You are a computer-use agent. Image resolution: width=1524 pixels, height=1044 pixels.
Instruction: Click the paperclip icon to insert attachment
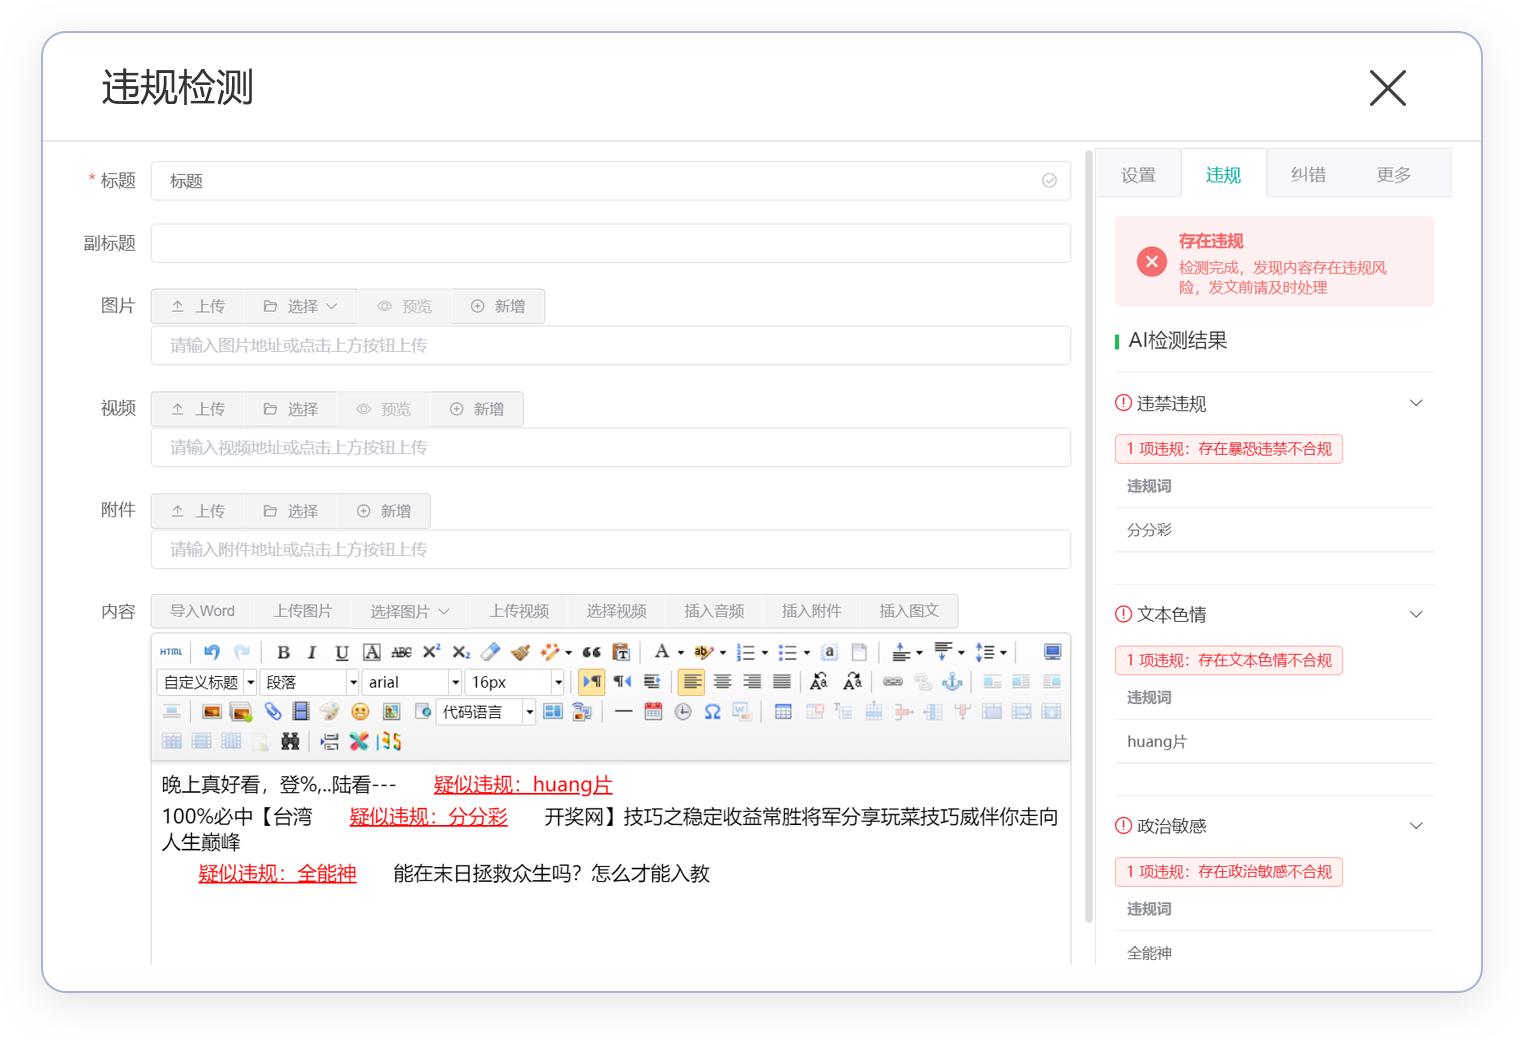pos(270,711)
